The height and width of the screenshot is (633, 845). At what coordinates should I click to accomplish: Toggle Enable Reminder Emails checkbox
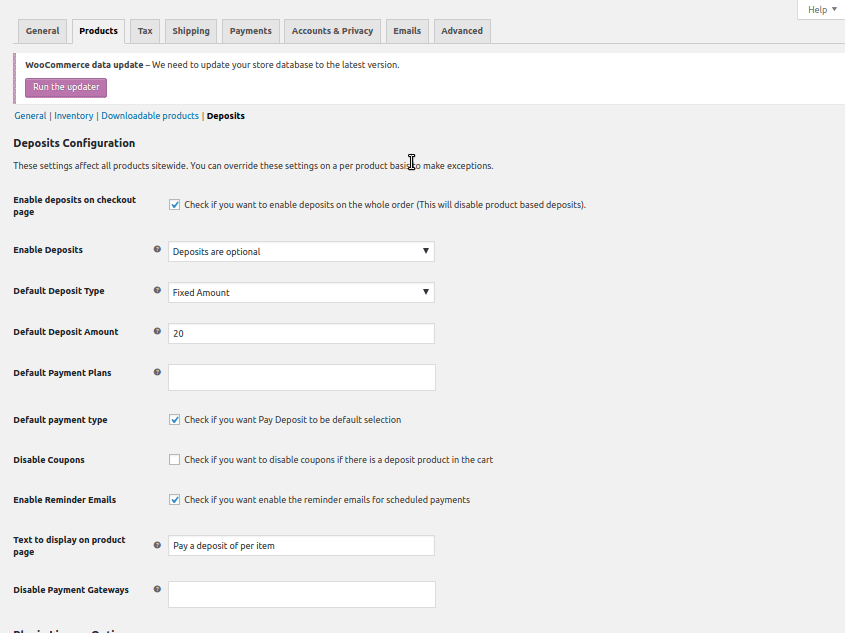point(175,500)
